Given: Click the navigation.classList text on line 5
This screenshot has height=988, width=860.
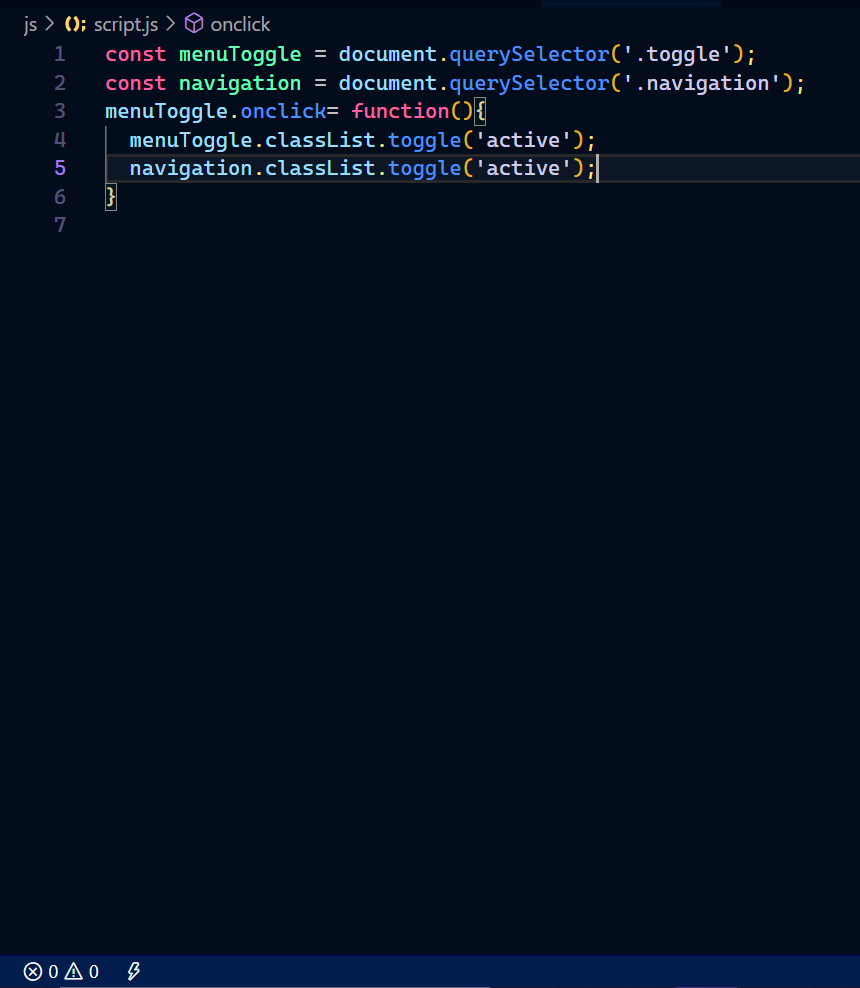Looking at the screenshot, I should pyautogui.click(x=253, y=168).
